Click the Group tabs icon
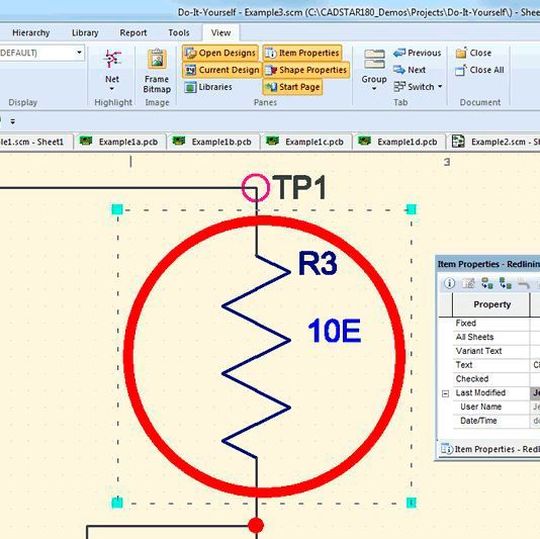 pos(374,59)
